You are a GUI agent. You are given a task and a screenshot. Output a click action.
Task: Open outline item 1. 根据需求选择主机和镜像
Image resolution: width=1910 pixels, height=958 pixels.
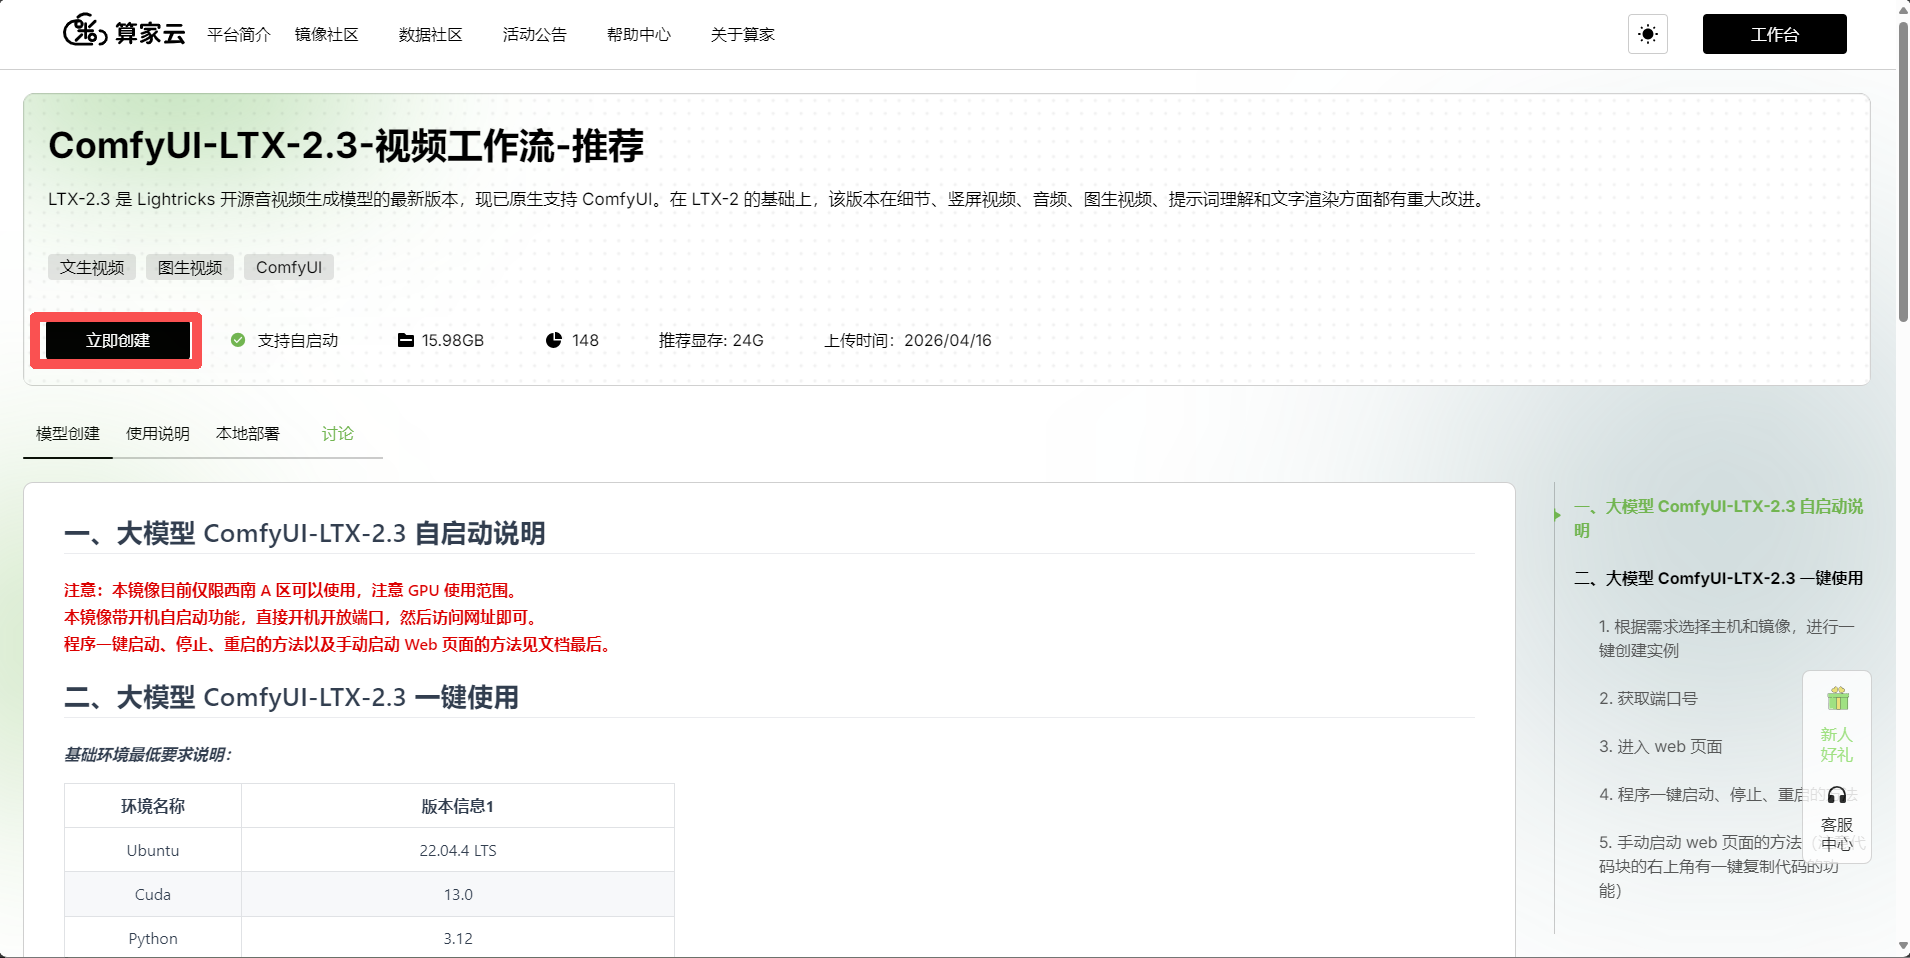[1727, 638]
